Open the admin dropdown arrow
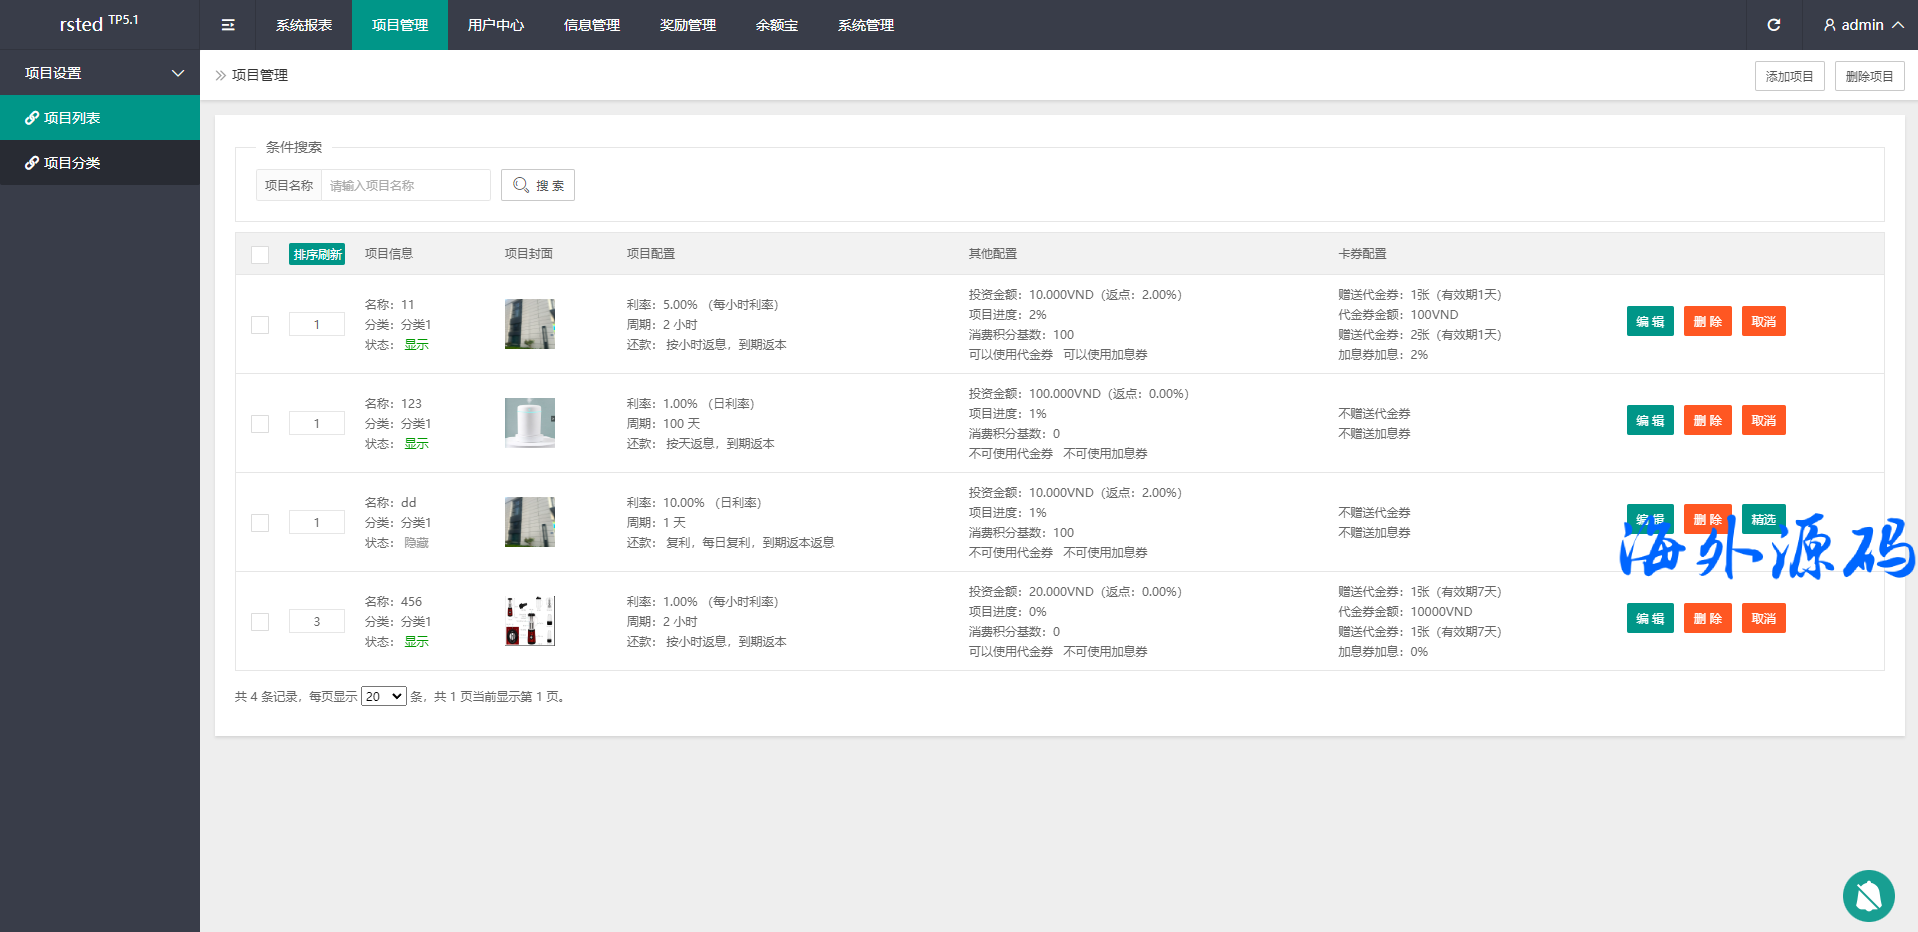Viewport: 1918px width, 932px height. pyautogui.click(x=1897, y=25)
